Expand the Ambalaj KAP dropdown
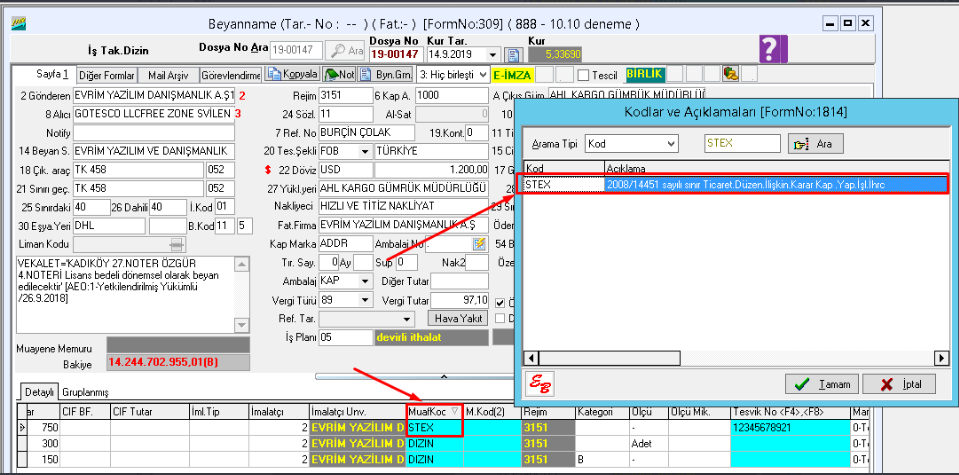959x475 pixels. point(365,281)
